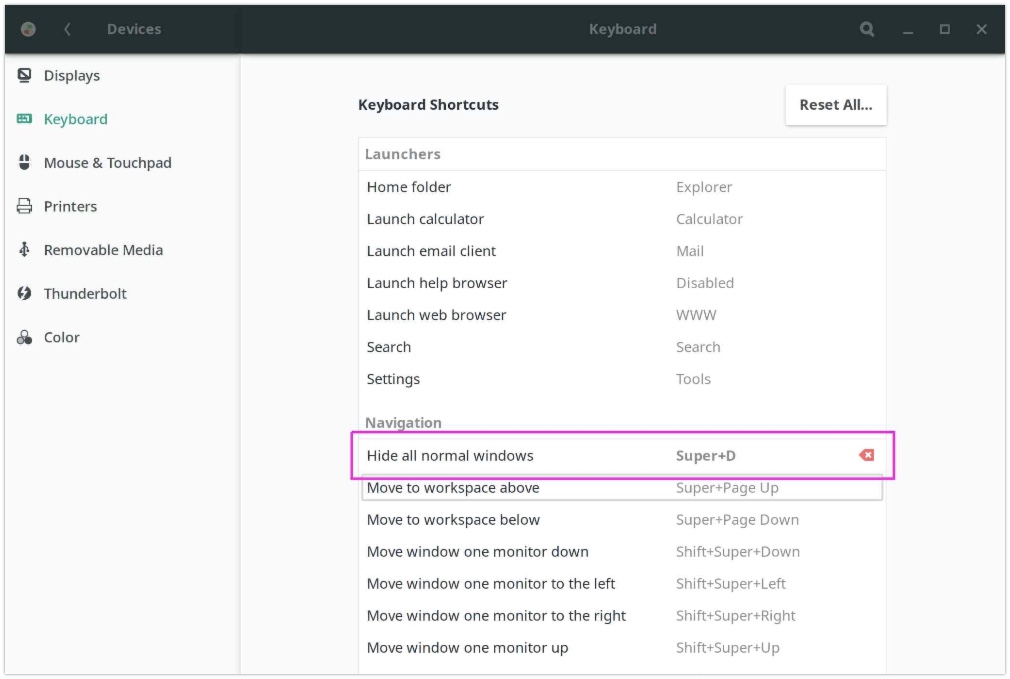Click the Mouse & Touchpad icon
This screenshot has height=679, width=1010.
point(25,163)
